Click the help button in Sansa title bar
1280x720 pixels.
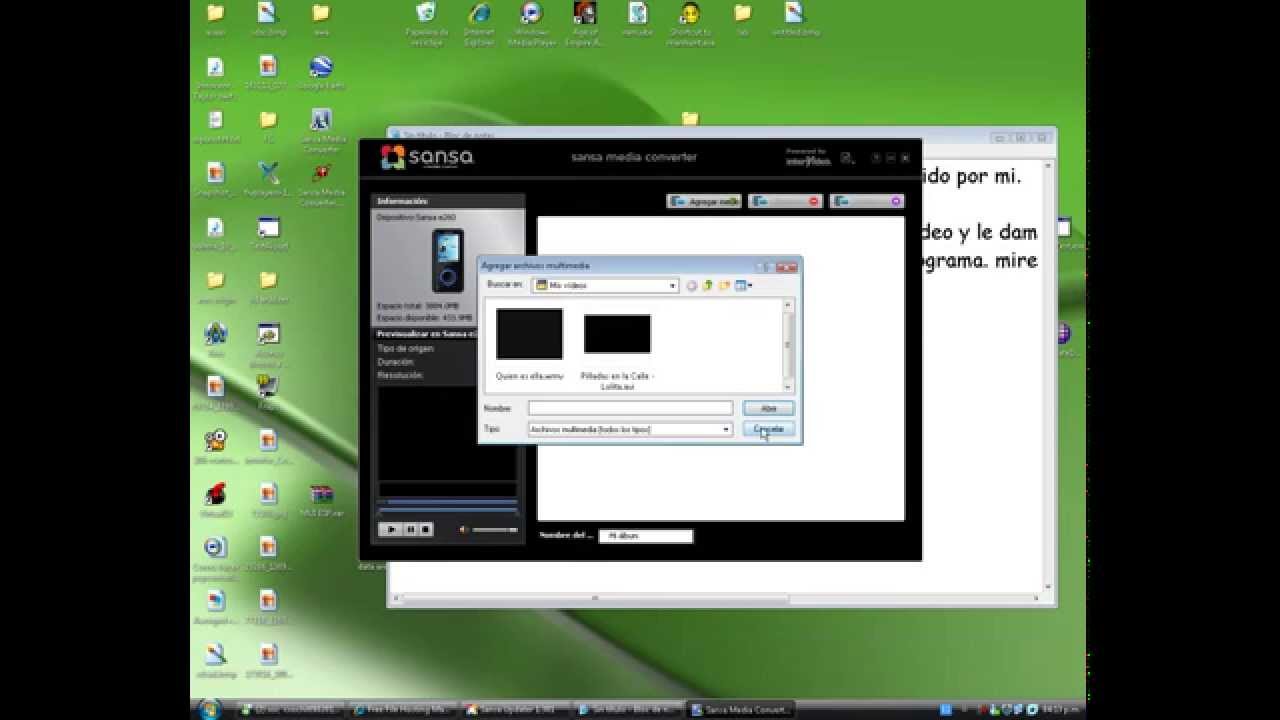coord(875,158)
